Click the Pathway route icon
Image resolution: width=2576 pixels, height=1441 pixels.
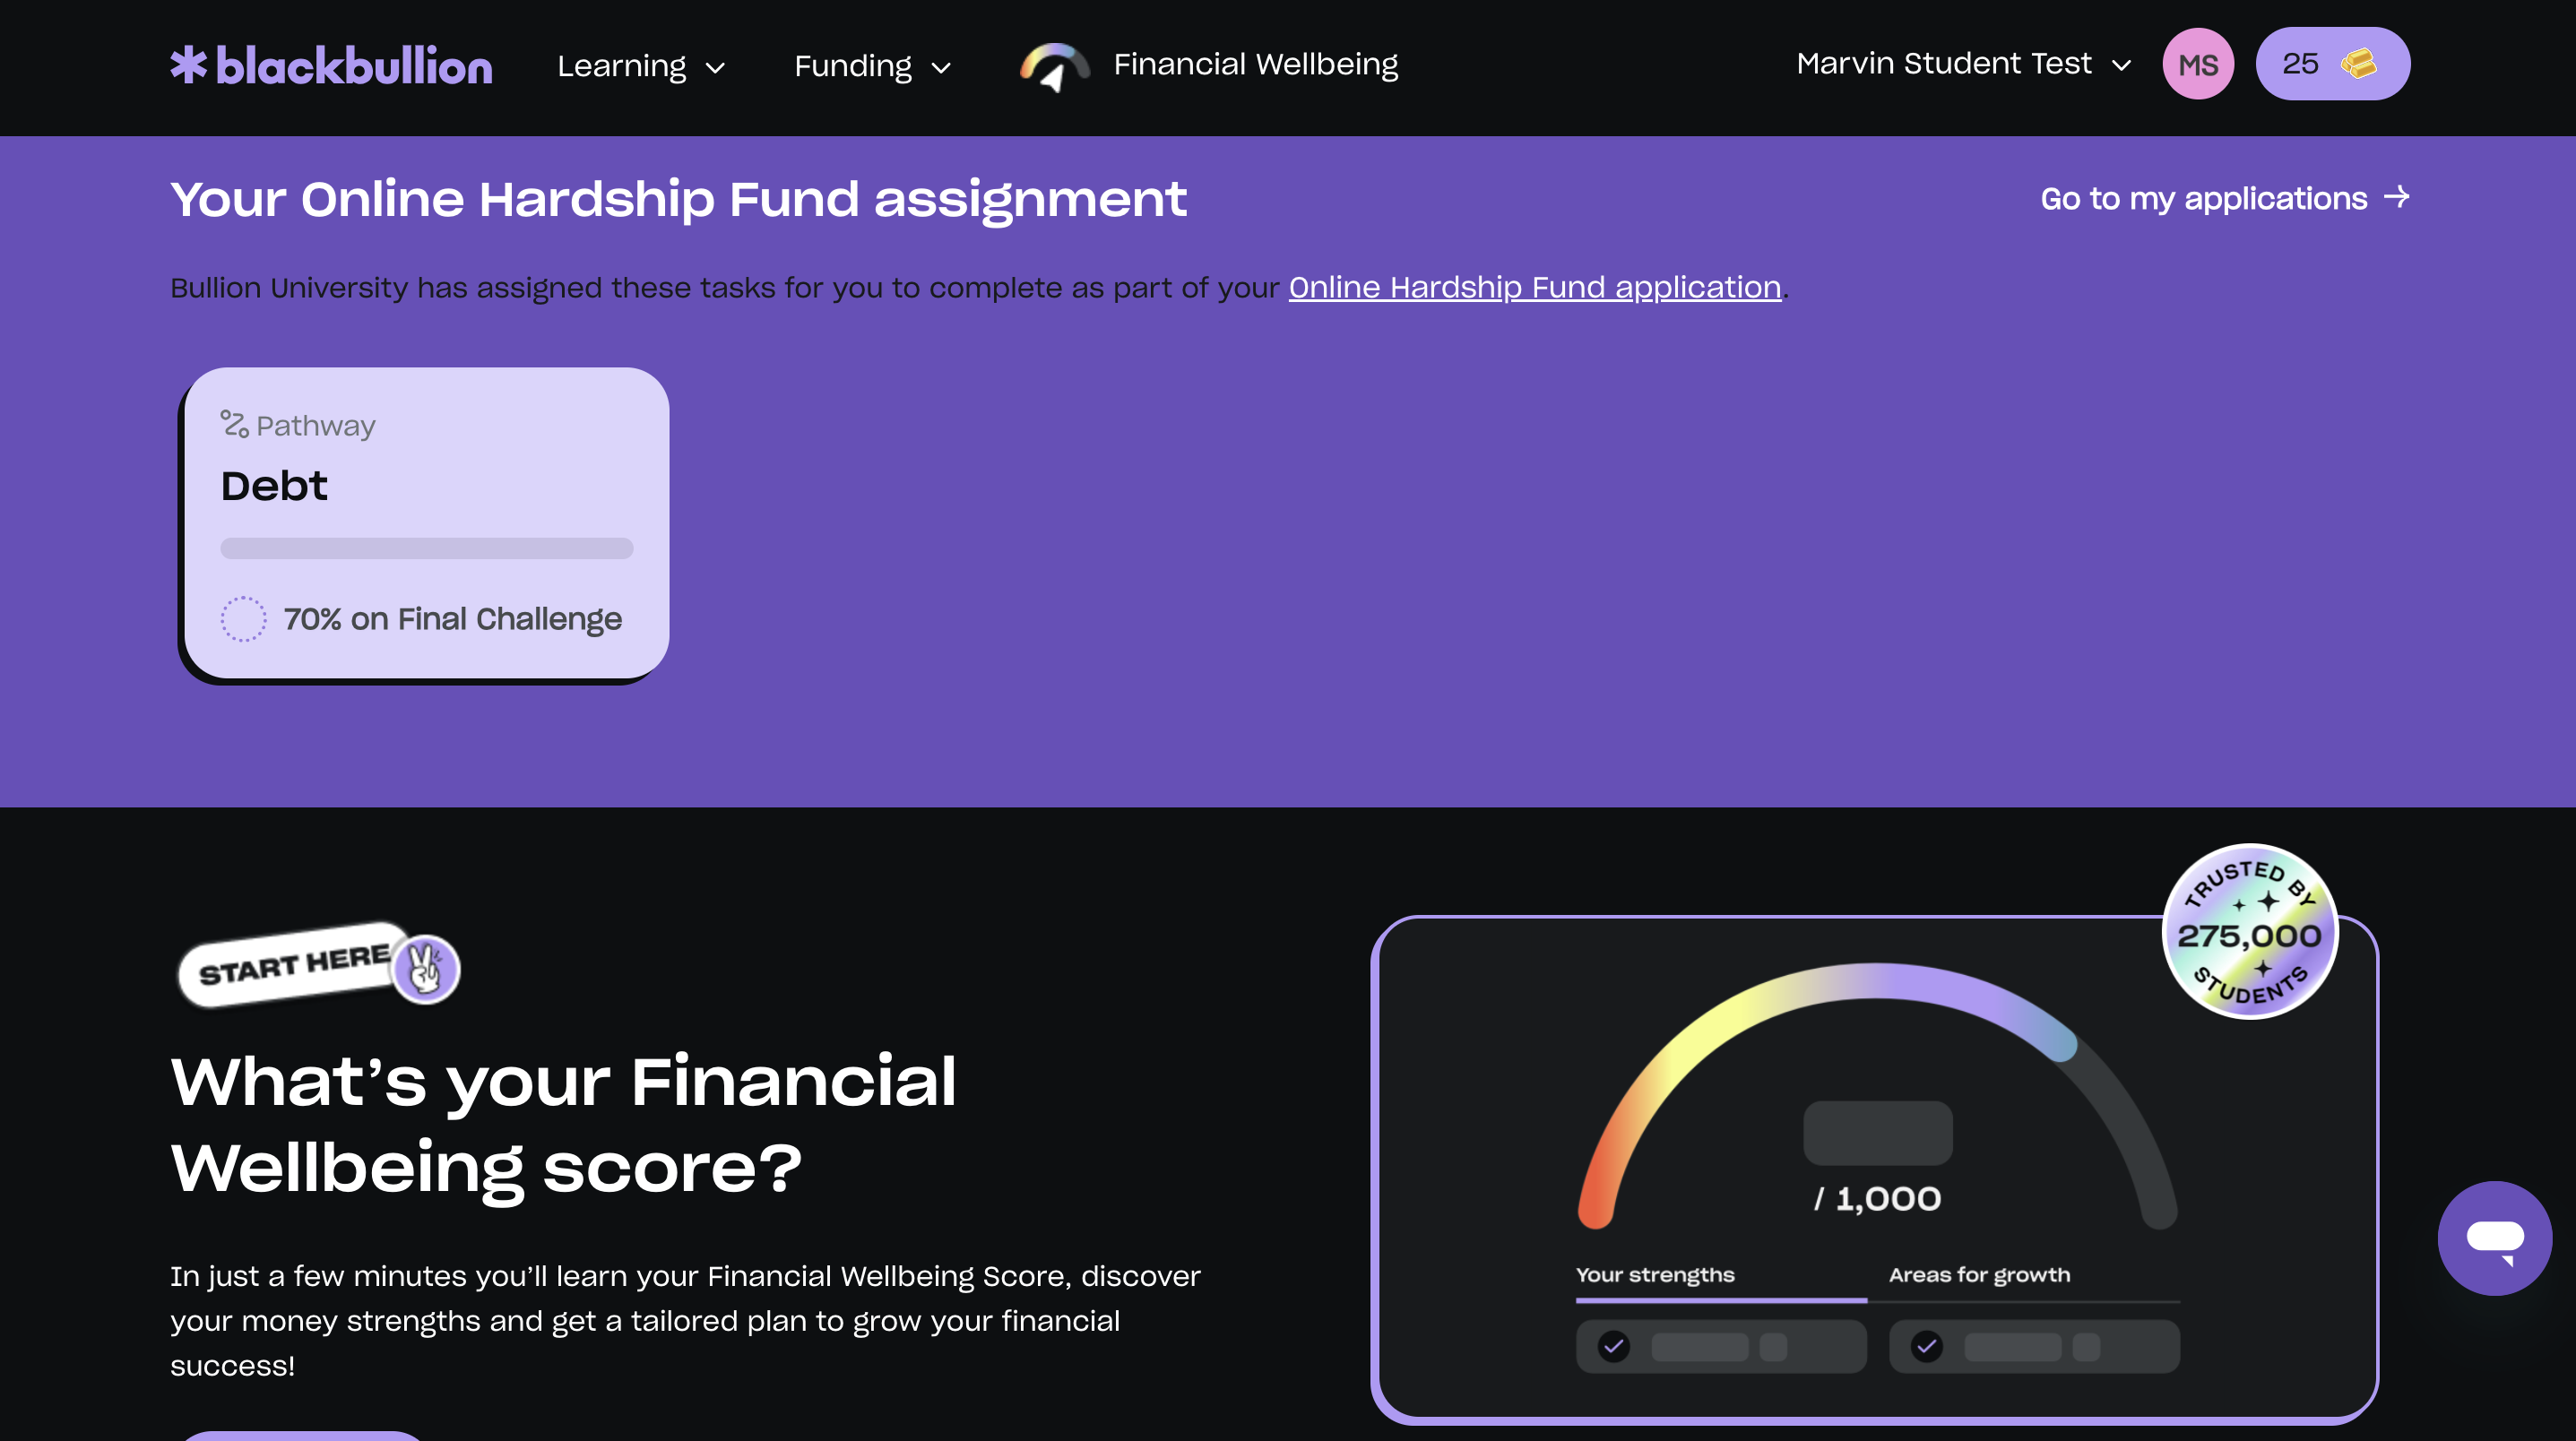pyautogui.click(x=234, y=424)
